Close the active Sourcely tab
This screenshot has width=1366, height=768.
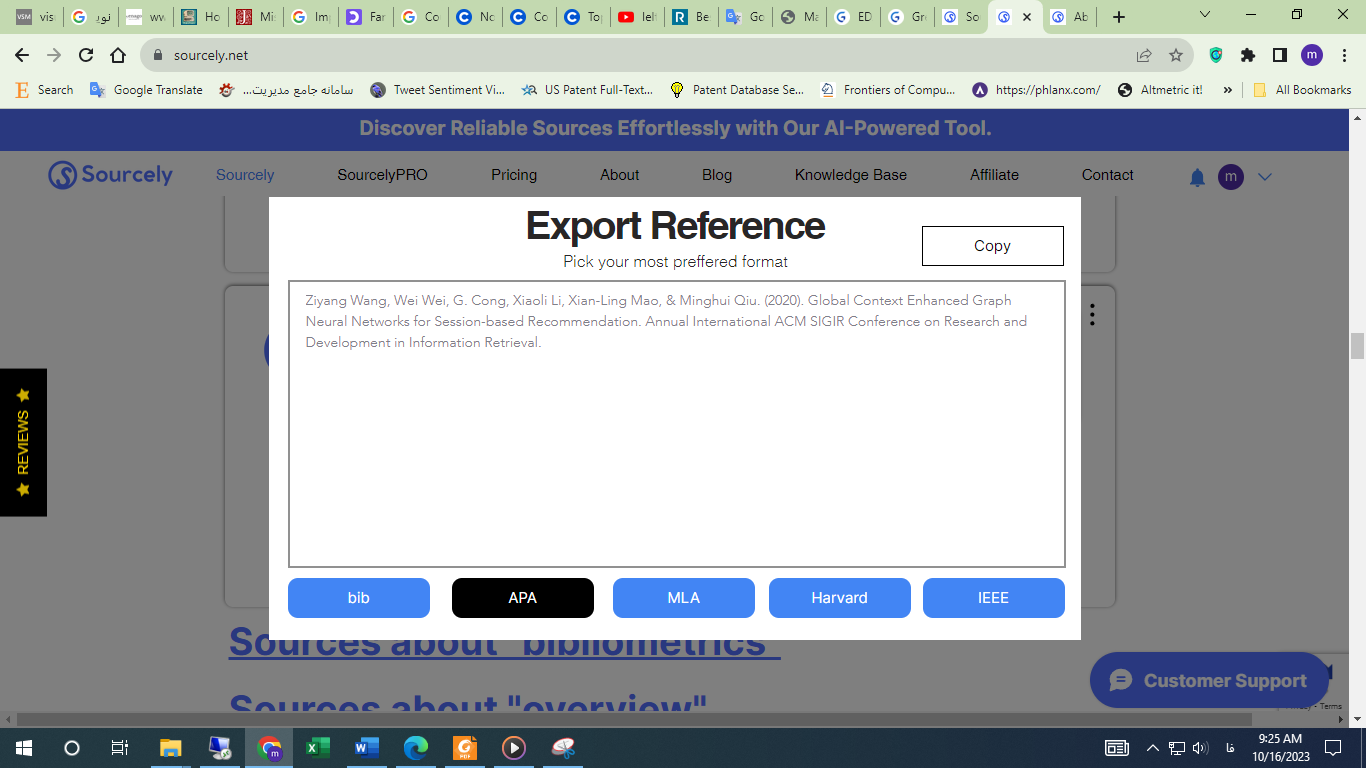(1026, 17)
